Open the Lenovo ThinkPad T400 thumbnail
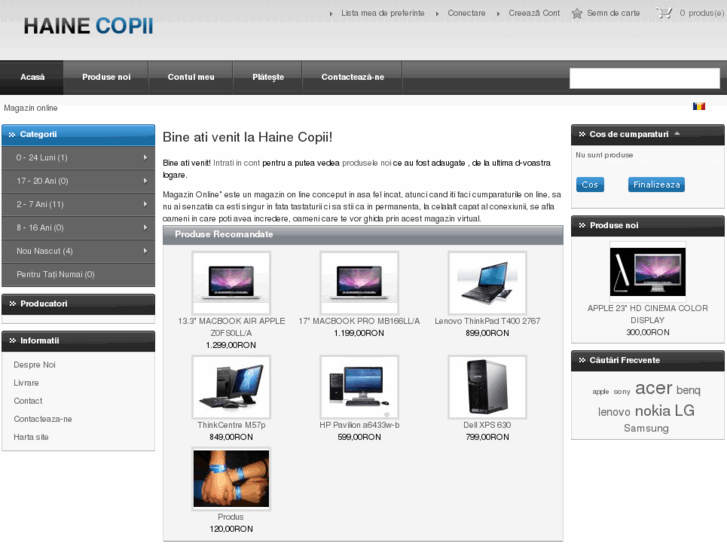Image resolution: width=727 pixels, height=545 pixels. [x=487, y=283]
